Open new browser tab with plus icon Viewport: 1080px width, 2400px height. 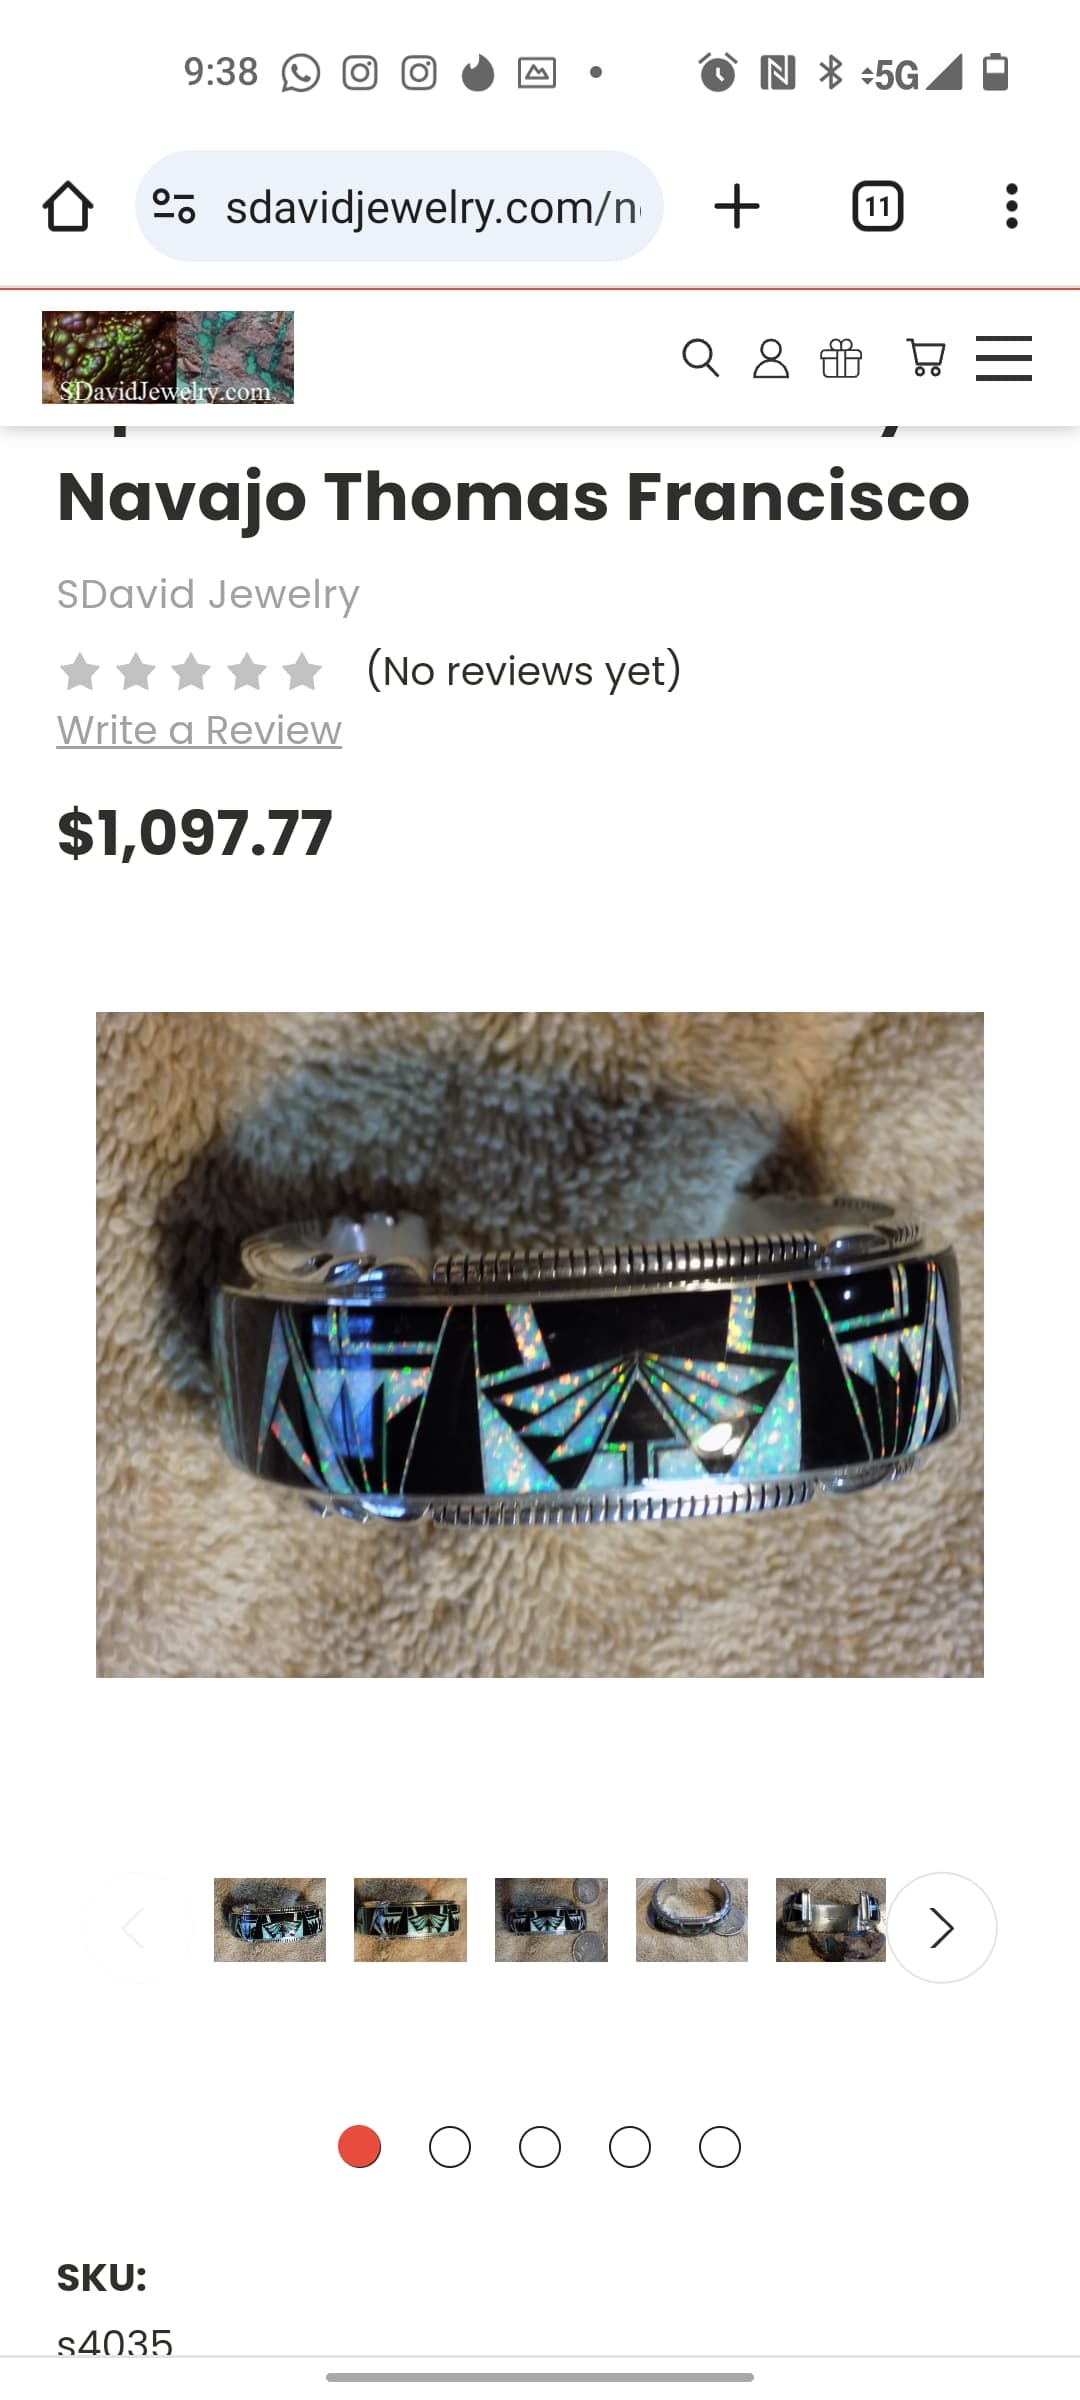point(737,206)
